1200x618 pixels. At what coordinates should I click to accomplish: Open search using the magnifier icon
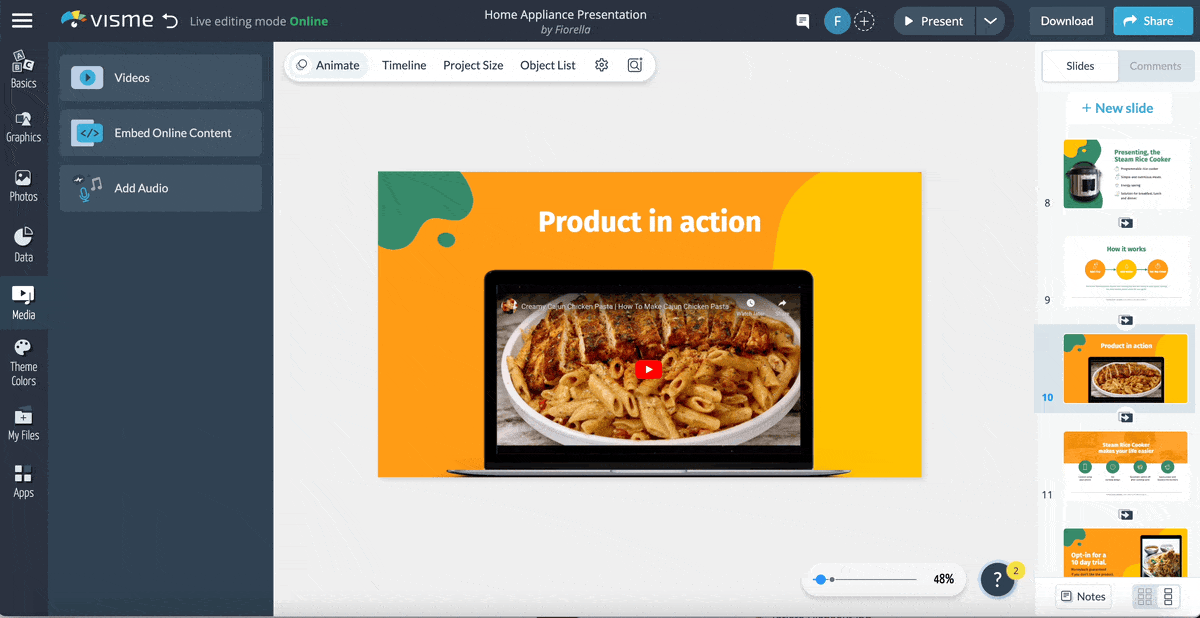[x=634, y=64]
